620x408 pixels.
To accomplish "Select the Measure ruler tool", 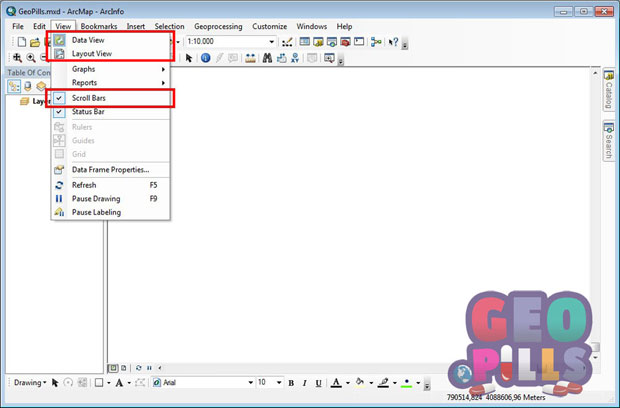I will tap(250, 58).
